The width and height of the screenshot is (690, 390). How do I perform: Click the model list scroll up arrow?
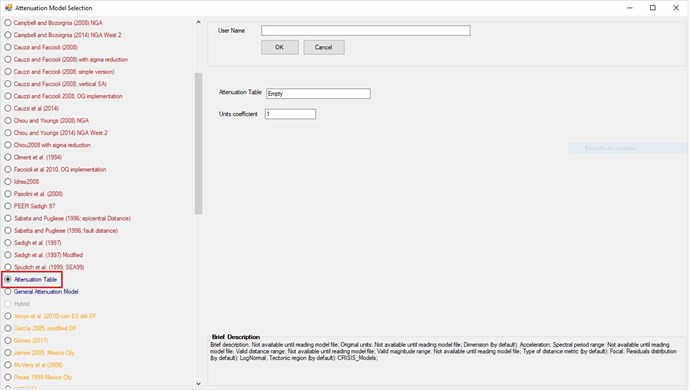198,22
